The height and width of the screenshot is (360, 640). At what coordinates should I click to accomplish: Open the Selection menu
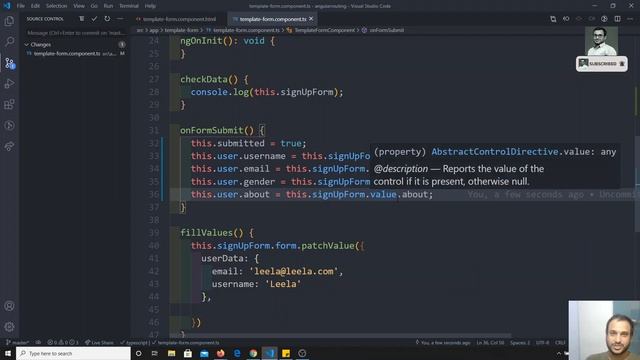pos(56,6)
